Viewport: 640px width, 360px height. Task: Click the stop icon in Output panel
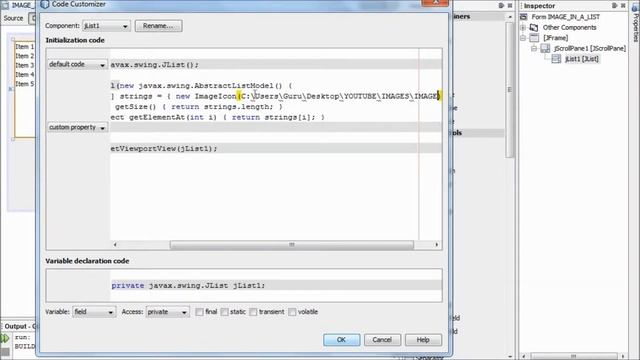(5, 352)
